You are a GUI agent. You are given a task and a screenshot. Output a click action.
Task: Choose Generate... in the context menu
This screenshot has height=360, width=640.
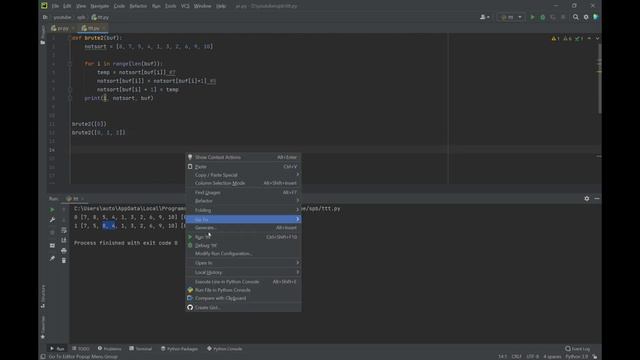[x=243, y=227]
